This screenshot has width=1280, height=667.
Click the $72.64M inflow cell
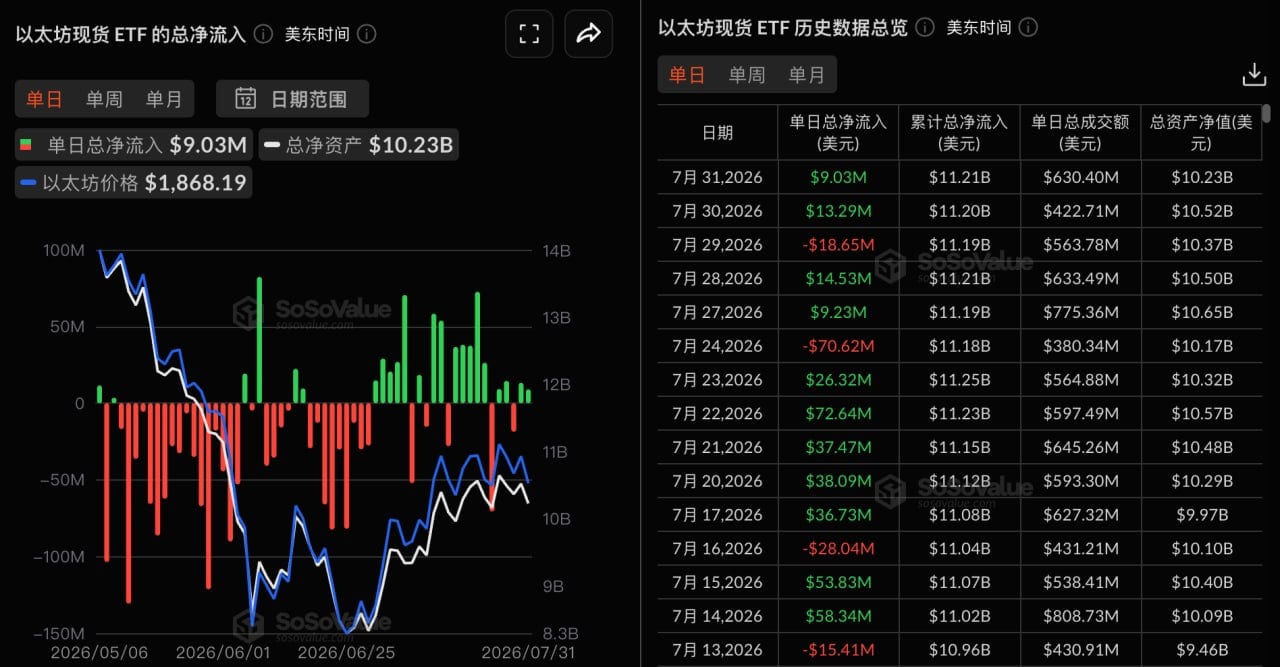[838, 413]
